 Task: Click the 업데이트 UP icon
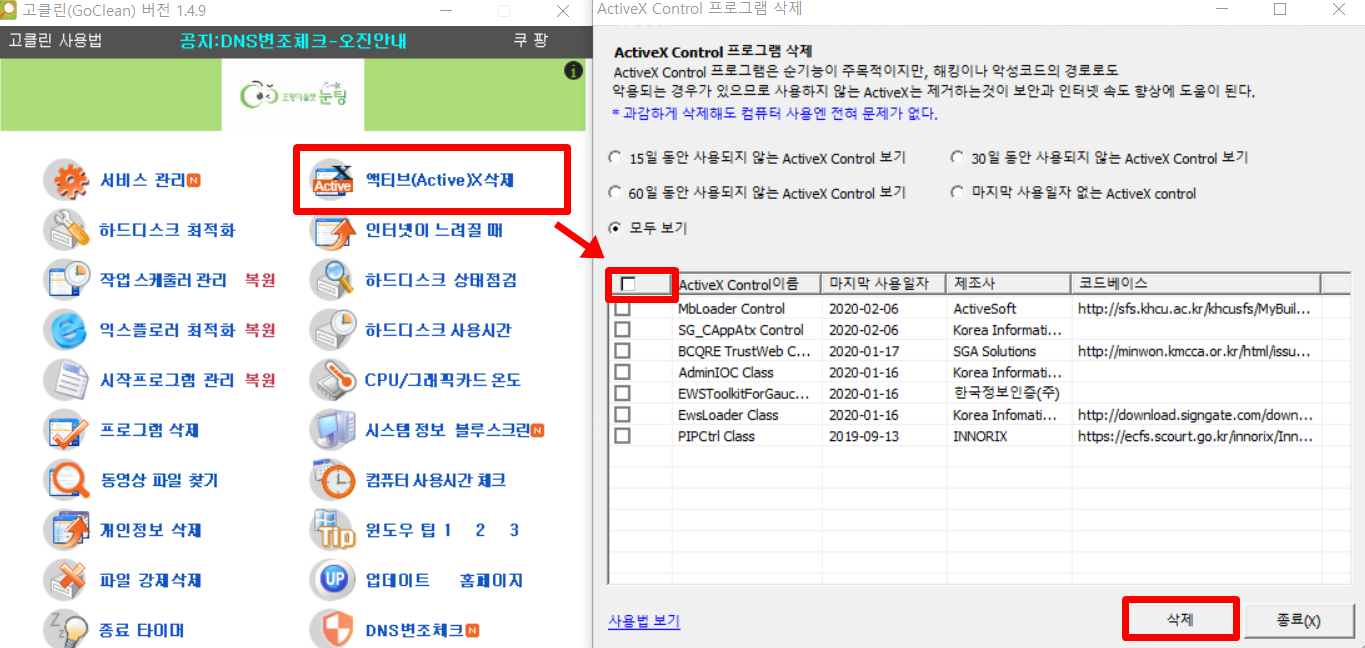tap(333, 580)
